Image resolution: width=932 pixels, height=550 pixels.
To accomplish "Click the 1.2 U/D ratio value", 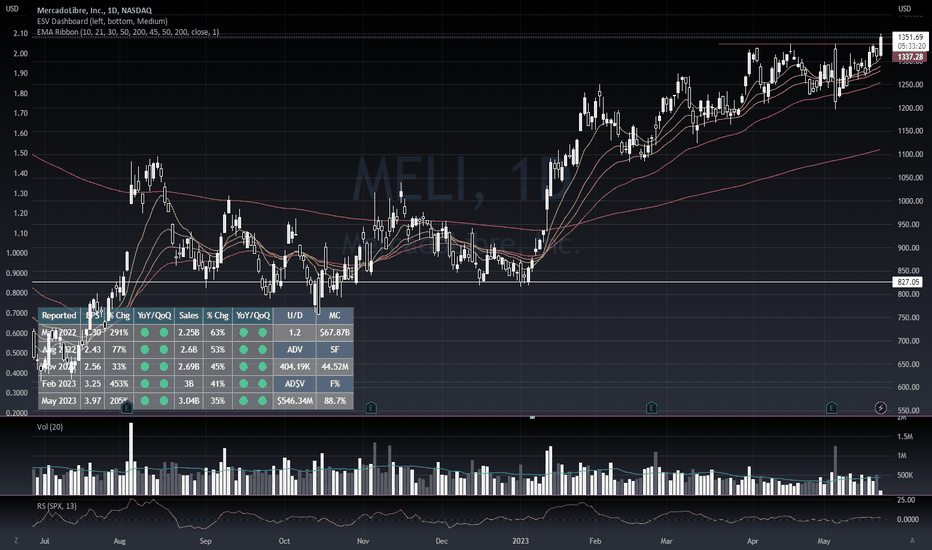I will [x=295, y=333].
